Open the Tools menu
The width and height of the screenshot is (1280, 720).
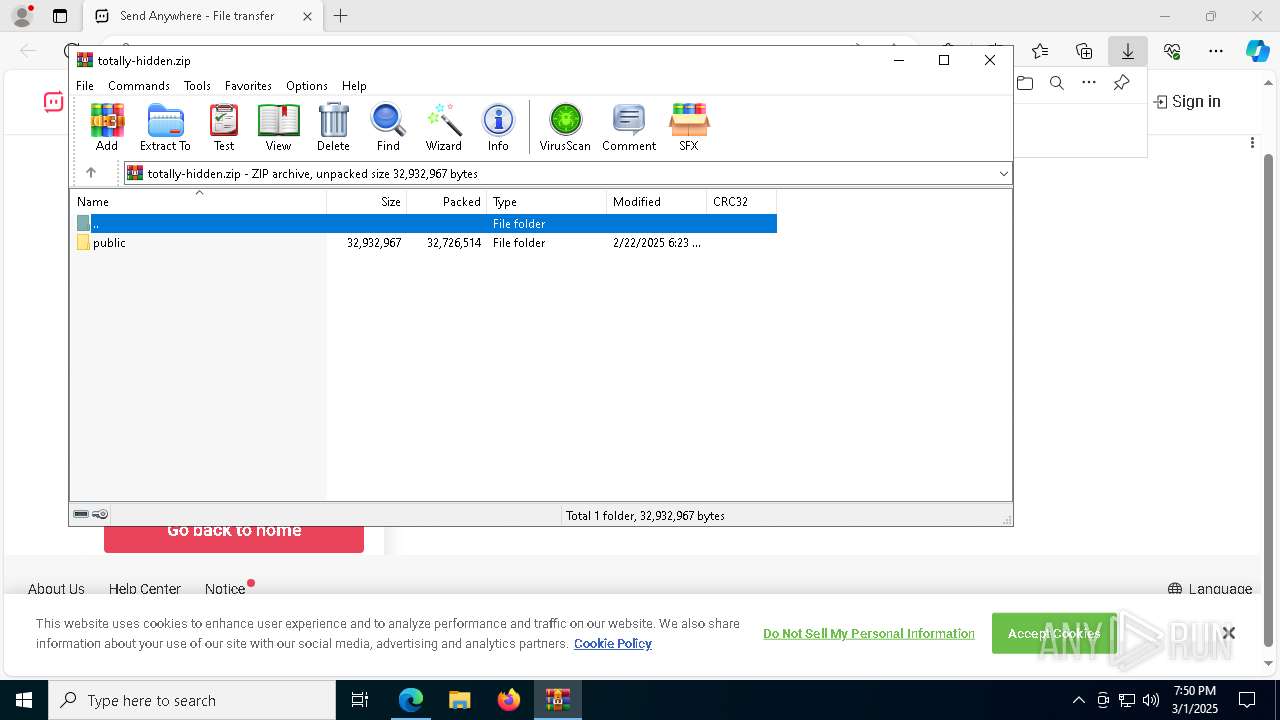[197, 86]
